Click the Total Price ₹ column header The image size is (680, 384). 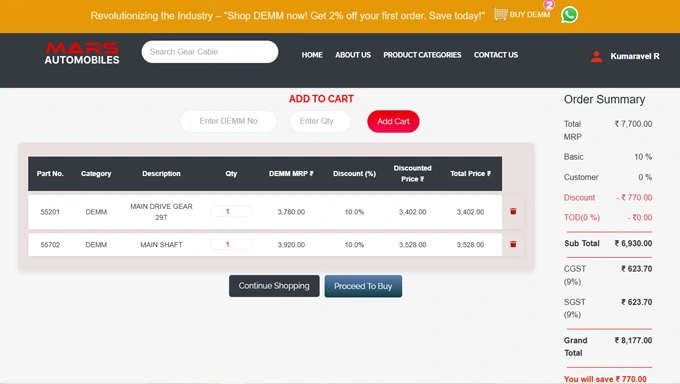coord(470,174)
